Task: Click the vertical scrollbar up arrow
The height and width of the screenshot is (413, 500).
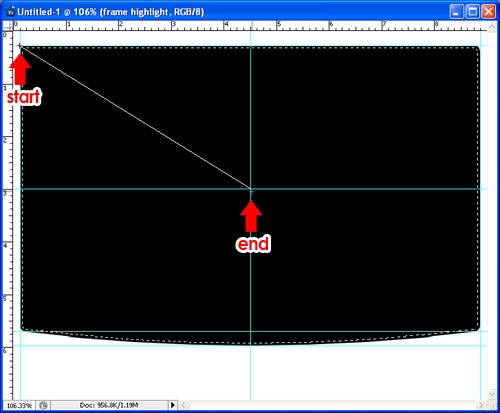Action: [492, 27]
